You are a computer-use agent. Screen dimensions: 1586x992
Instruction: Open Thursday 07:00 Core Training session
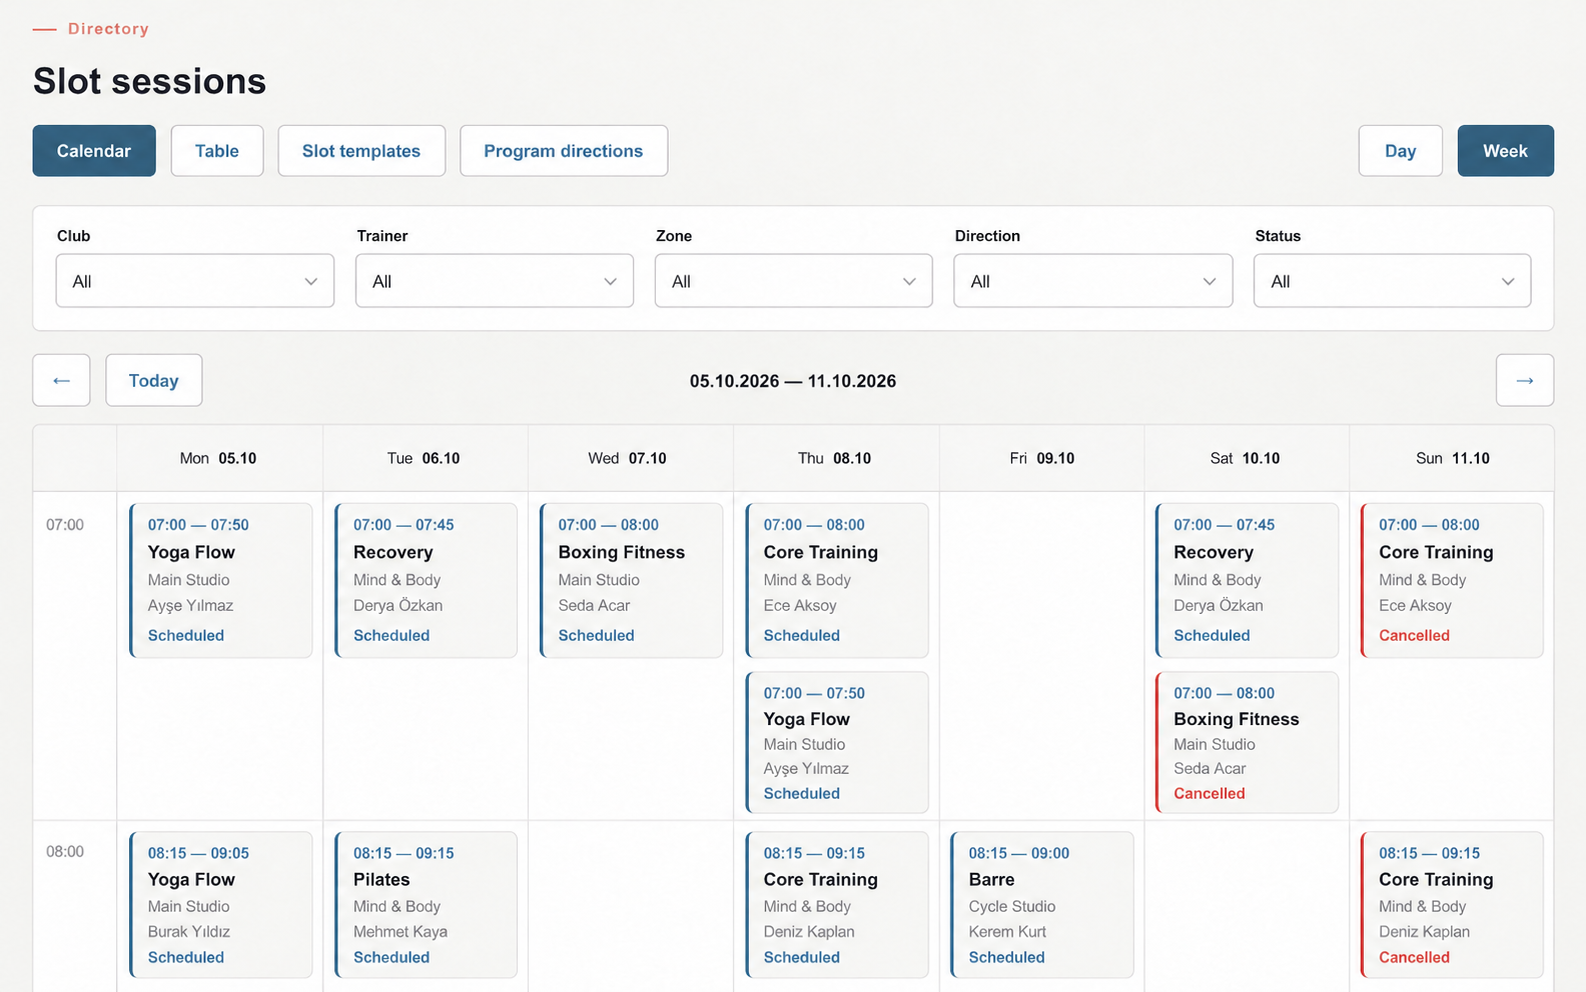tap(837, 580)
